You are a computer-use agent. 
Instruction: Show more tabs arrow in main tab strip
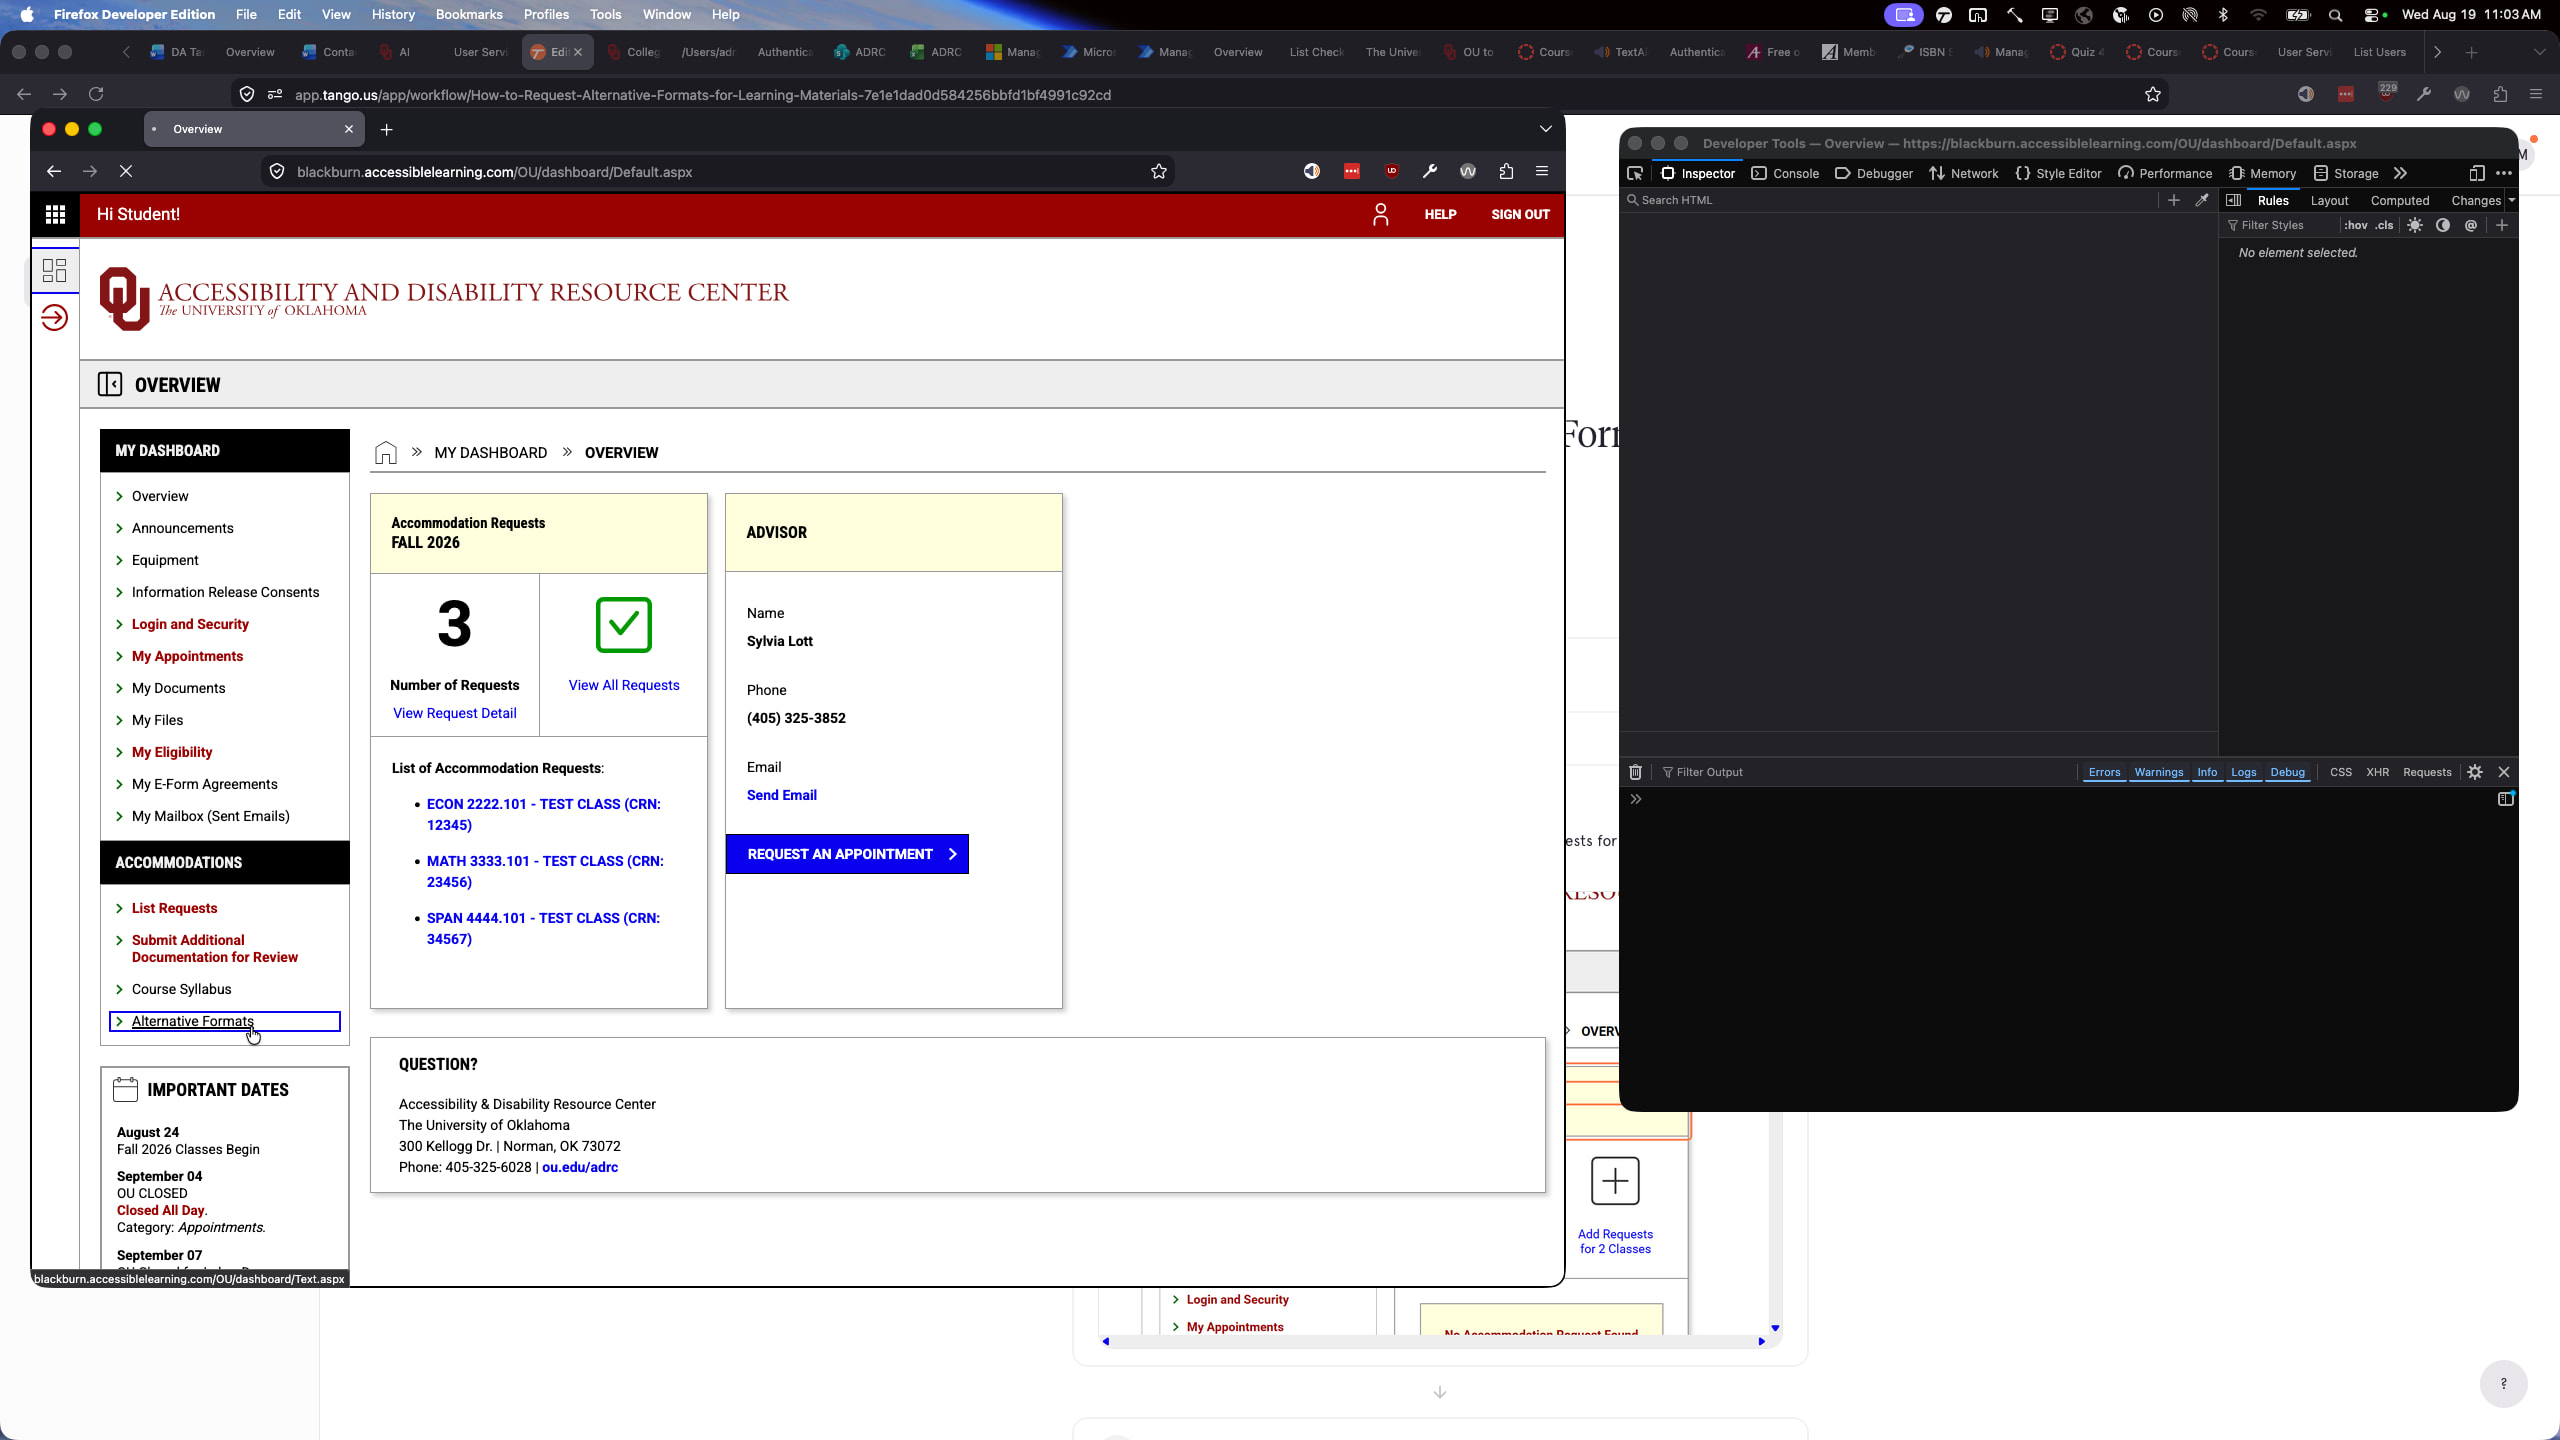pos(2438,52)
